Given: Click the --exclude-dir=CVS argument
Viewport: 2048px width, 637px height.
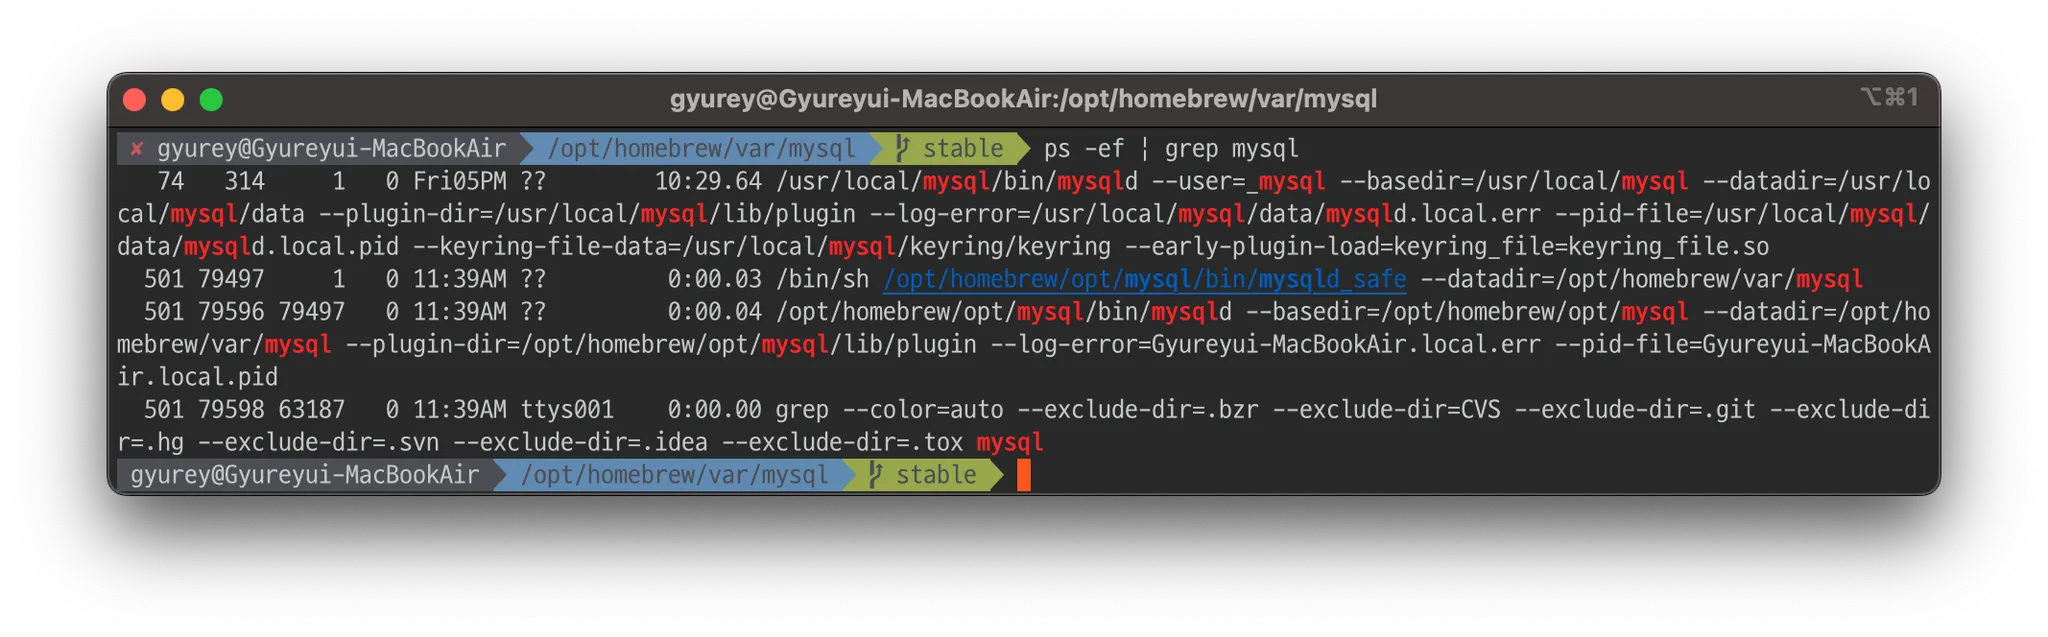Looking at the screenshot, I should click(x=1387, y=410).
